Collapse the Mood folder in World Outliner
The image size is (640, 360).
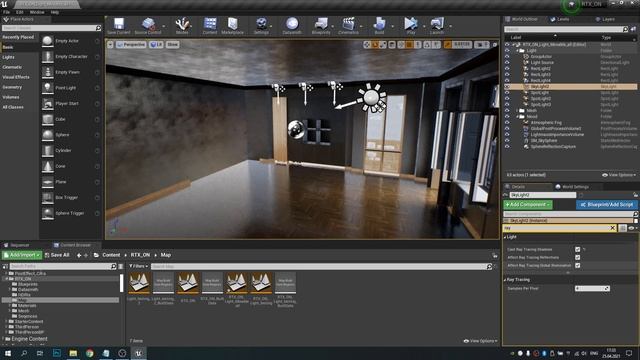click(x=518, y=117)
